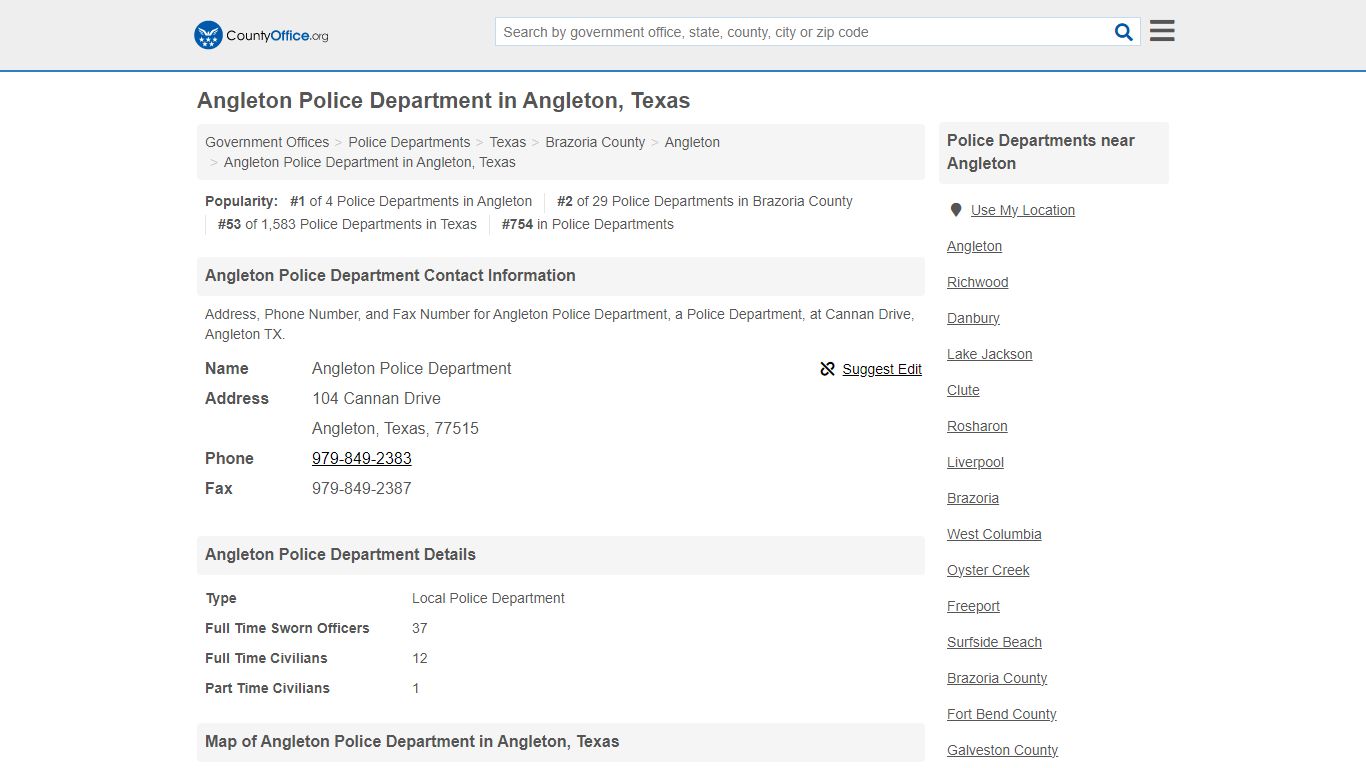Click '#754 in Police Departments' ranking
The width and height of the screenshot is (1366, 768).
[x=588, y=224]
